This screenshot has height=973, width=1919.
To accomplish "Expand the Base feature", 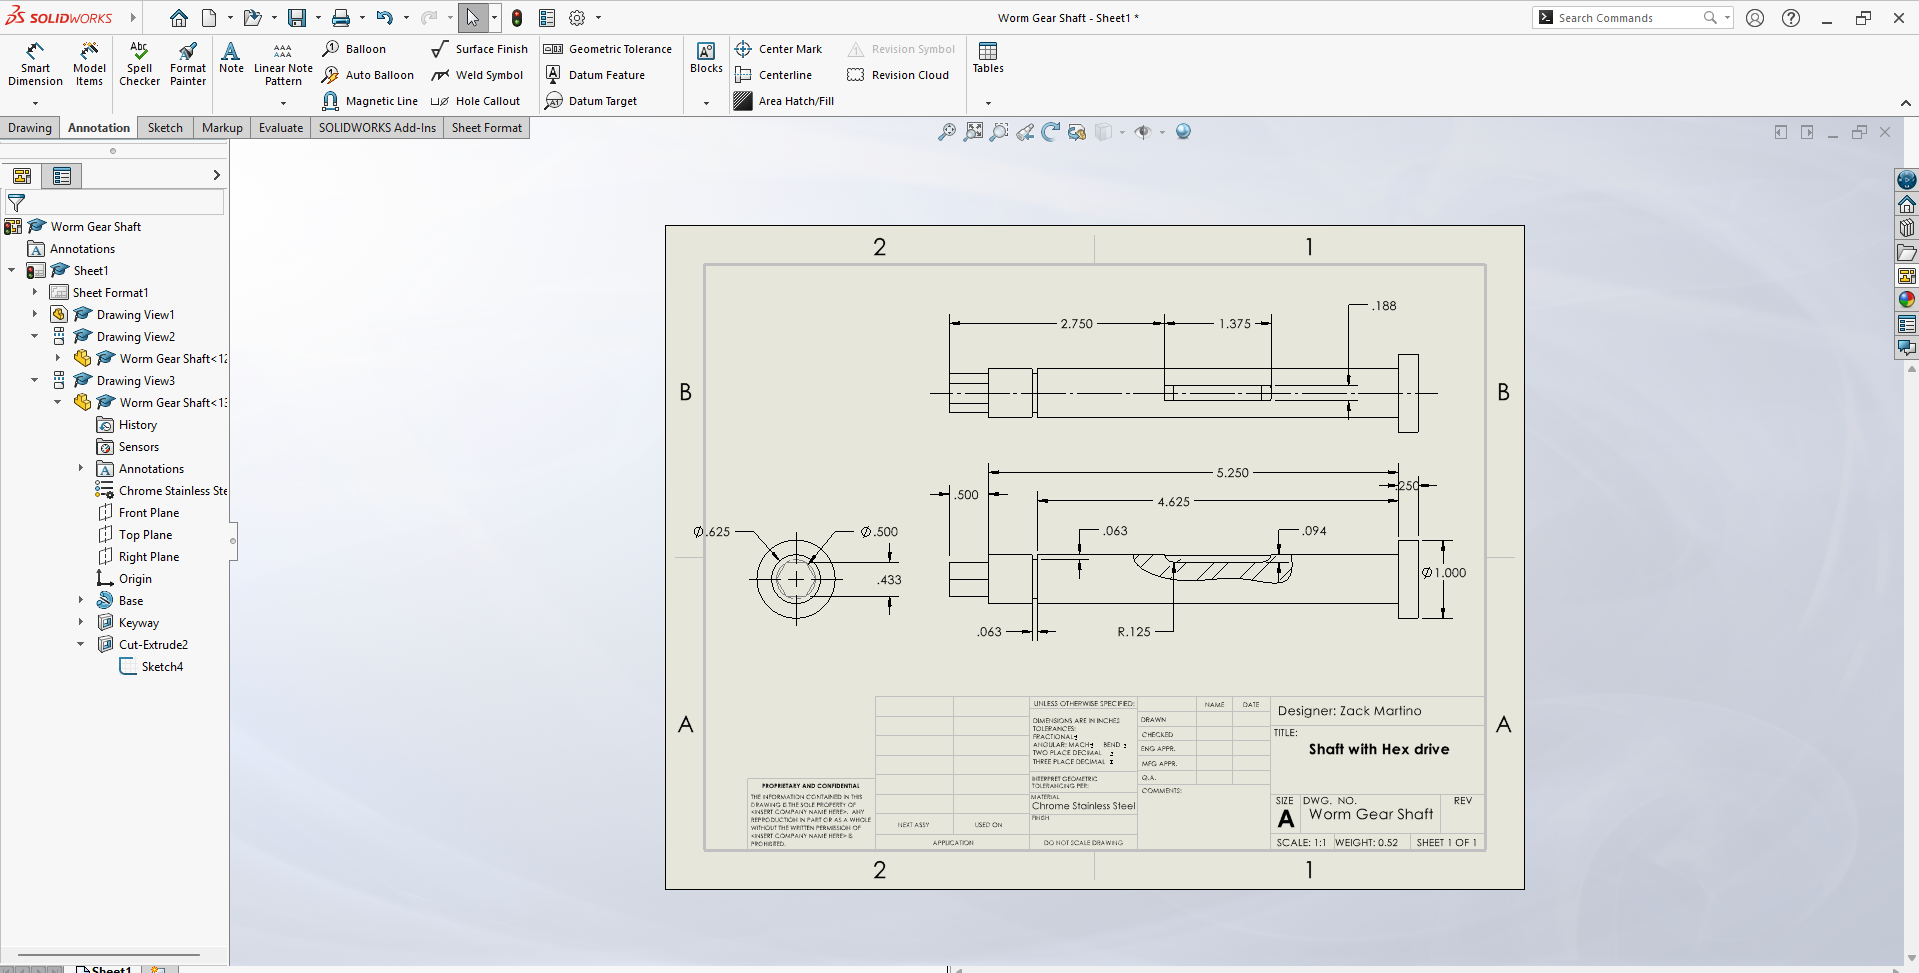I will tap(81, 600).
